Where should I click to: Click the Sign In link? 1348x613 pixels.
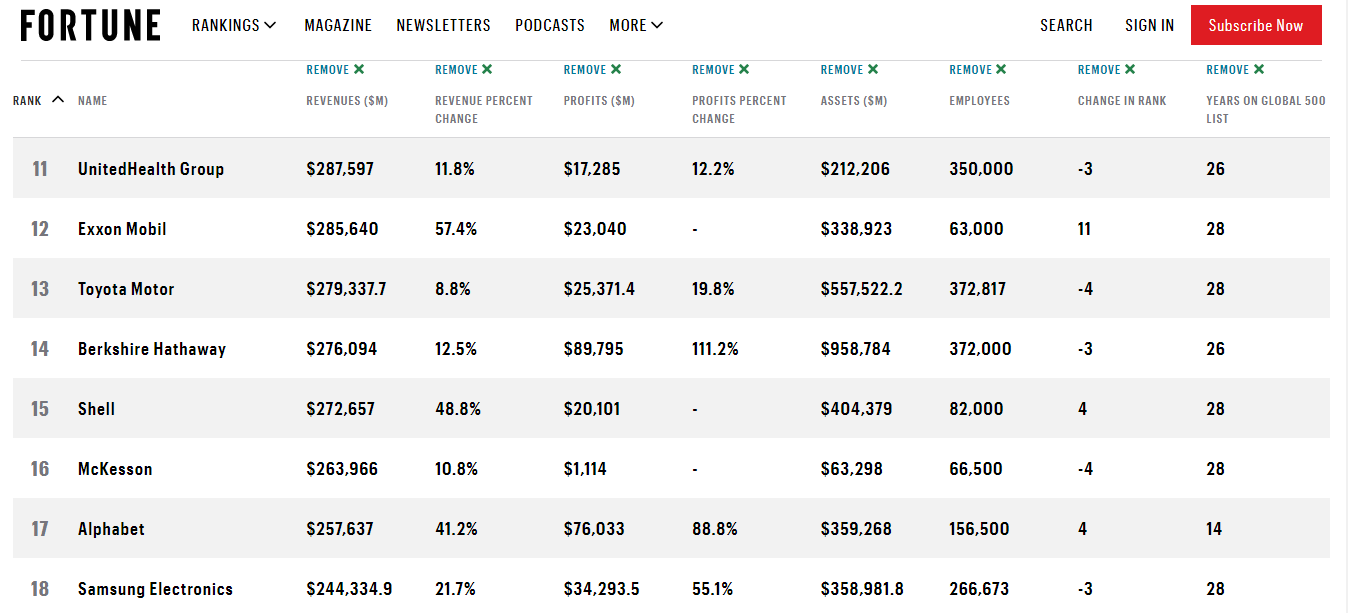pos(1149,25)
